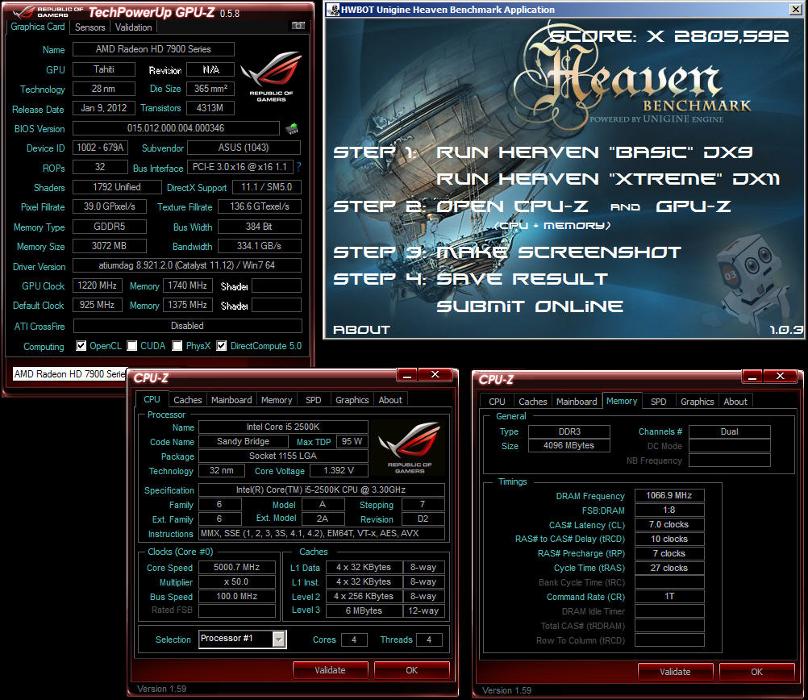Click Save Result in Heaven app

[522, 279]
